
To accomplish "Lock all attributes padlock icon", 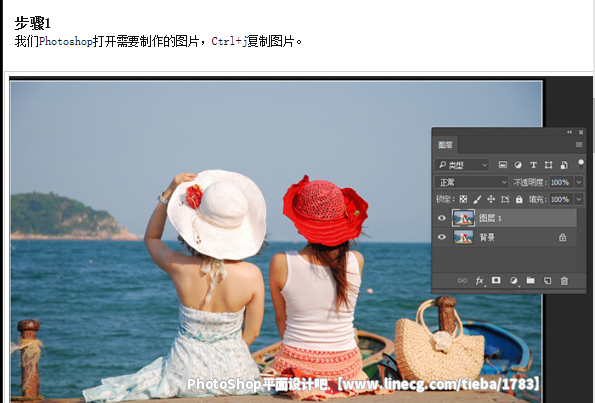I will pos(519,199).
